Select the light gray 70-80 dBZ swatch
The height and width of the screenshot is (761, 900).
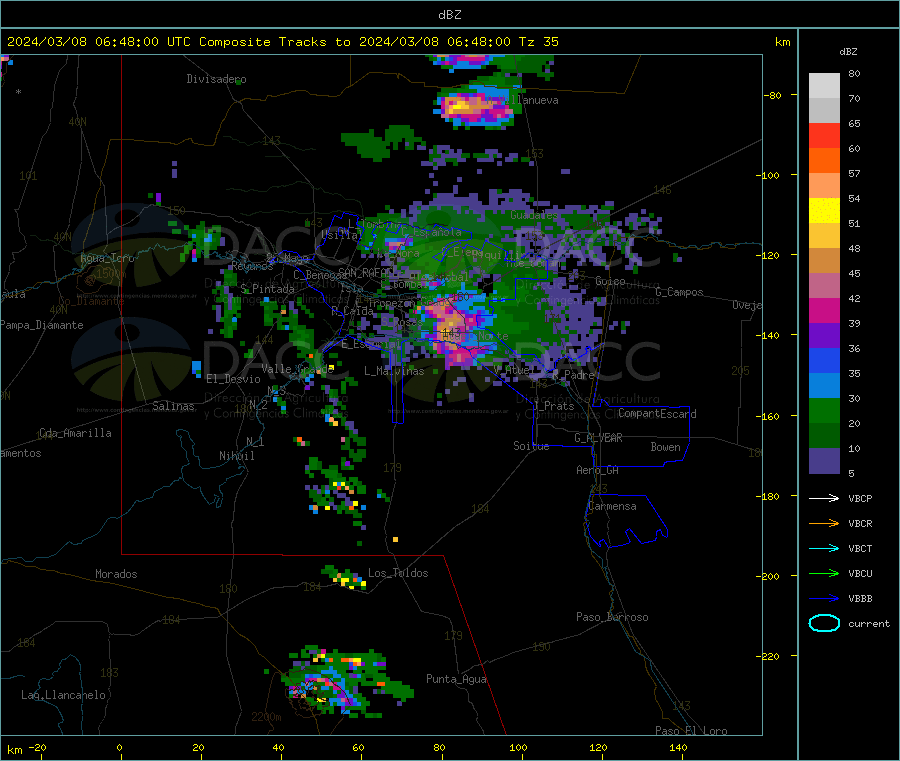(x=824, y=86)
